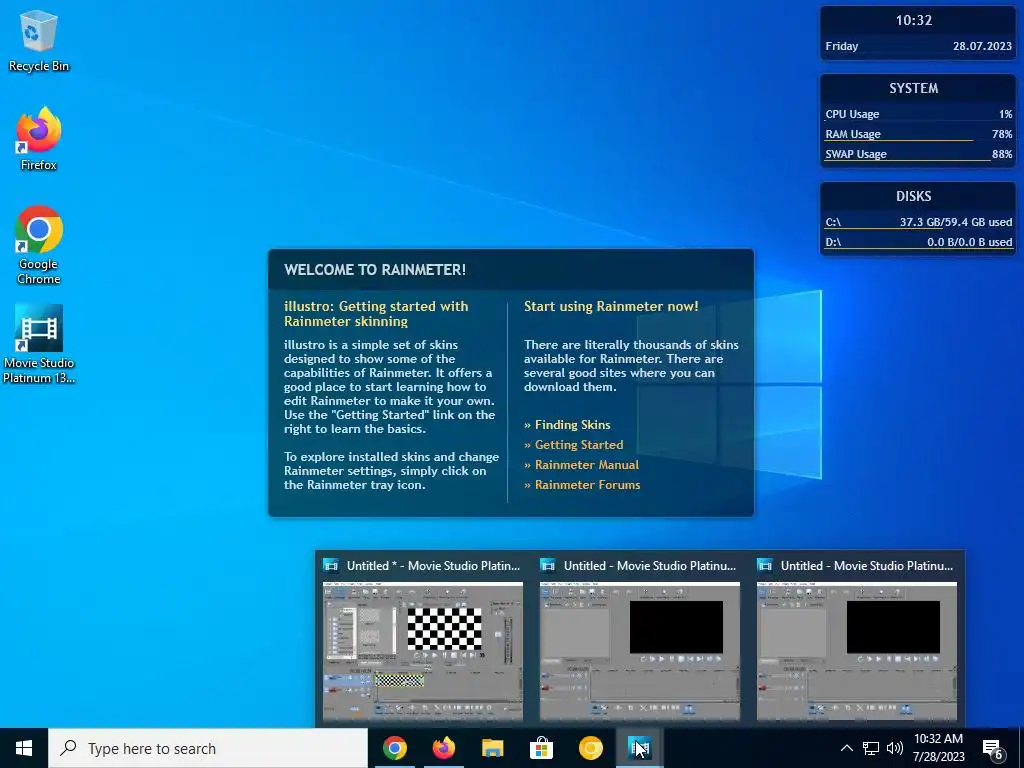Click the RAM Usage bar

coord(918,135)
